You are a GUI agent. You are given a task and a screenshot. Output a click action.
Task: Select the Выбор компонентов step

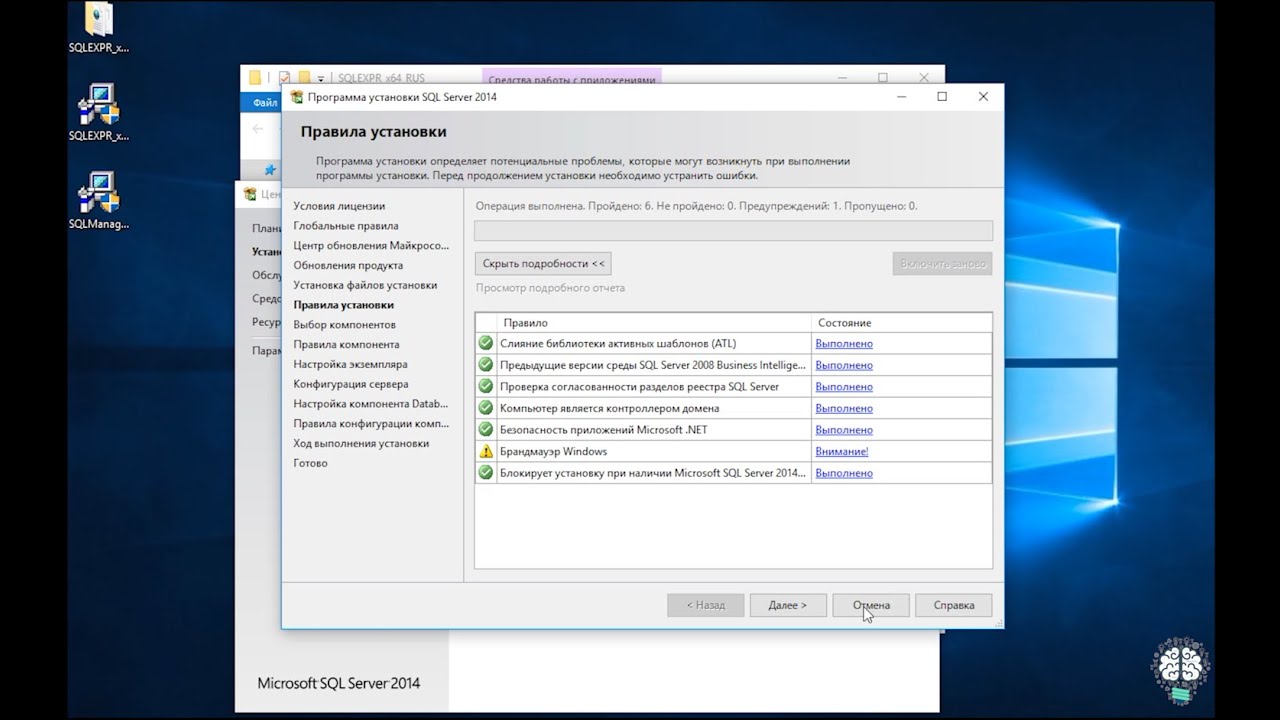344,325
